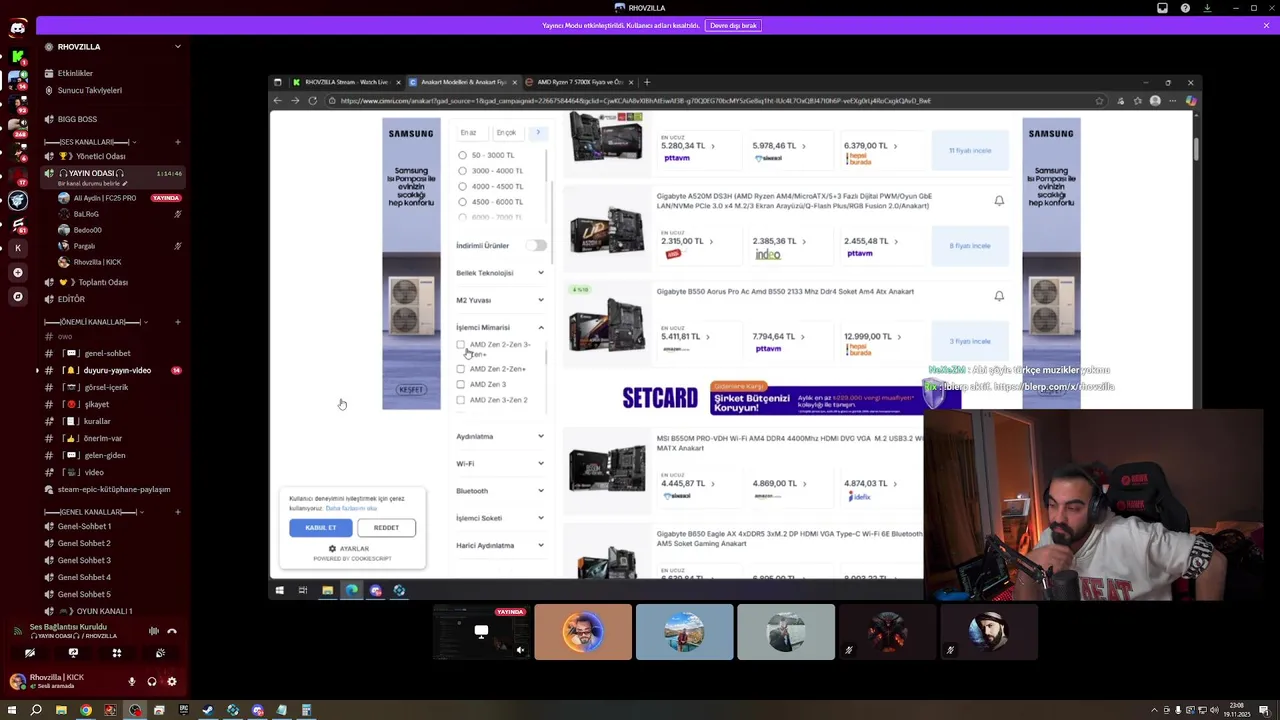Open the soundboard icon in voice panel
1280x720 pixels.
tap(160, 653)
